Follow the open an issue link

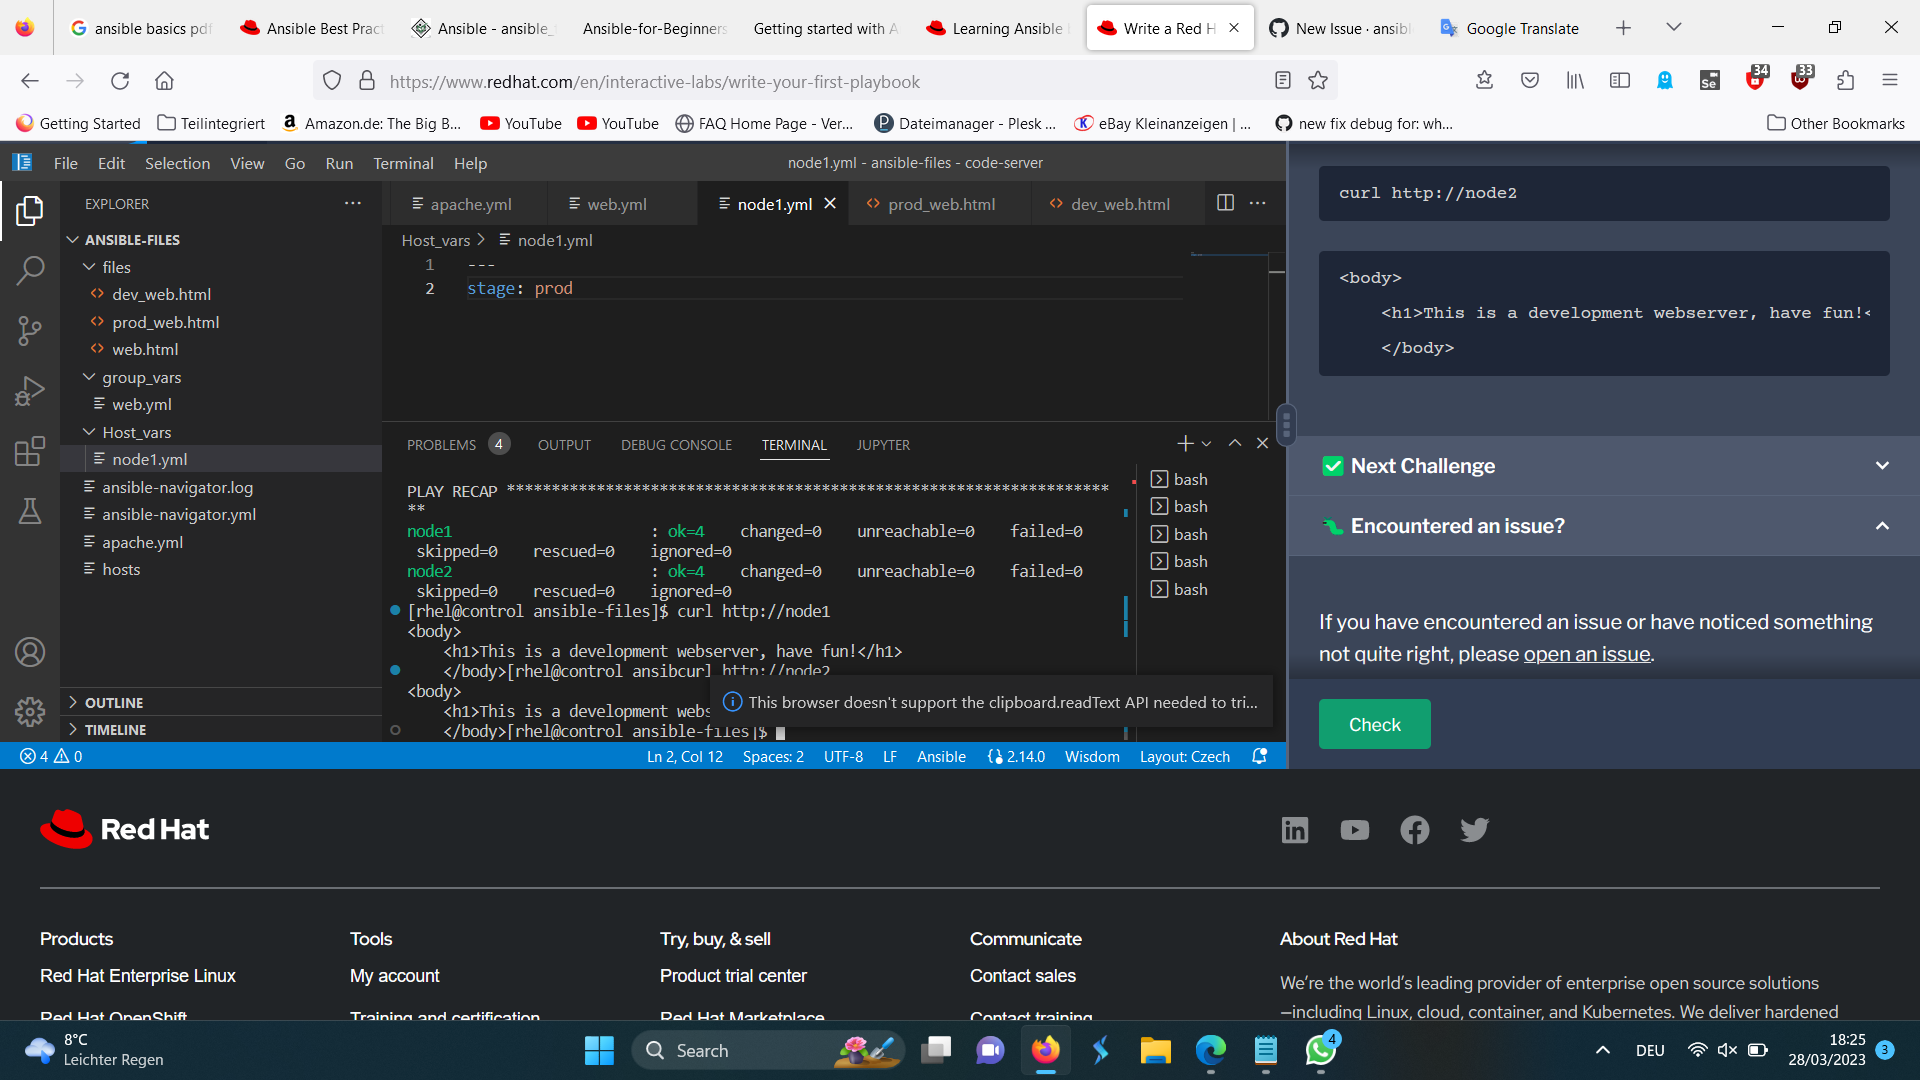1587,654
